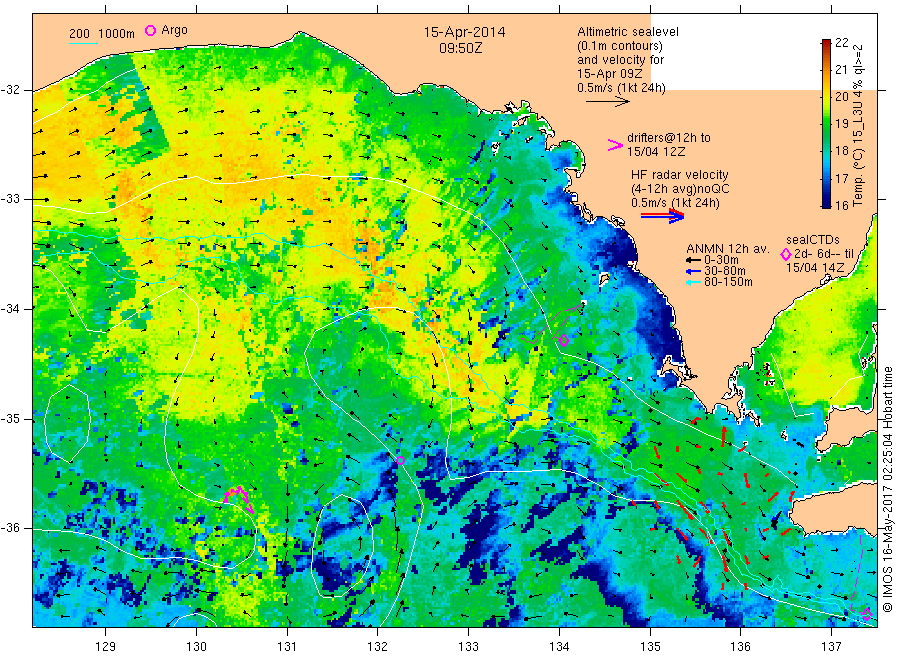
Task: Click the "Temp. (°C)" color bar label
Action: point(858,180)
